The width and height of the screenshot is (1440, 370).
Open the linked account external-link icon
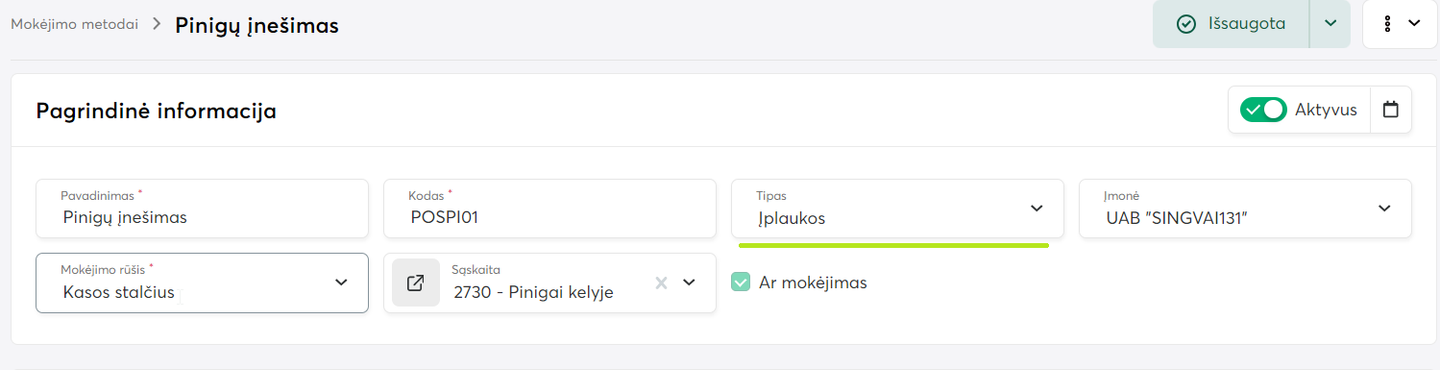[x=415, y=283]
